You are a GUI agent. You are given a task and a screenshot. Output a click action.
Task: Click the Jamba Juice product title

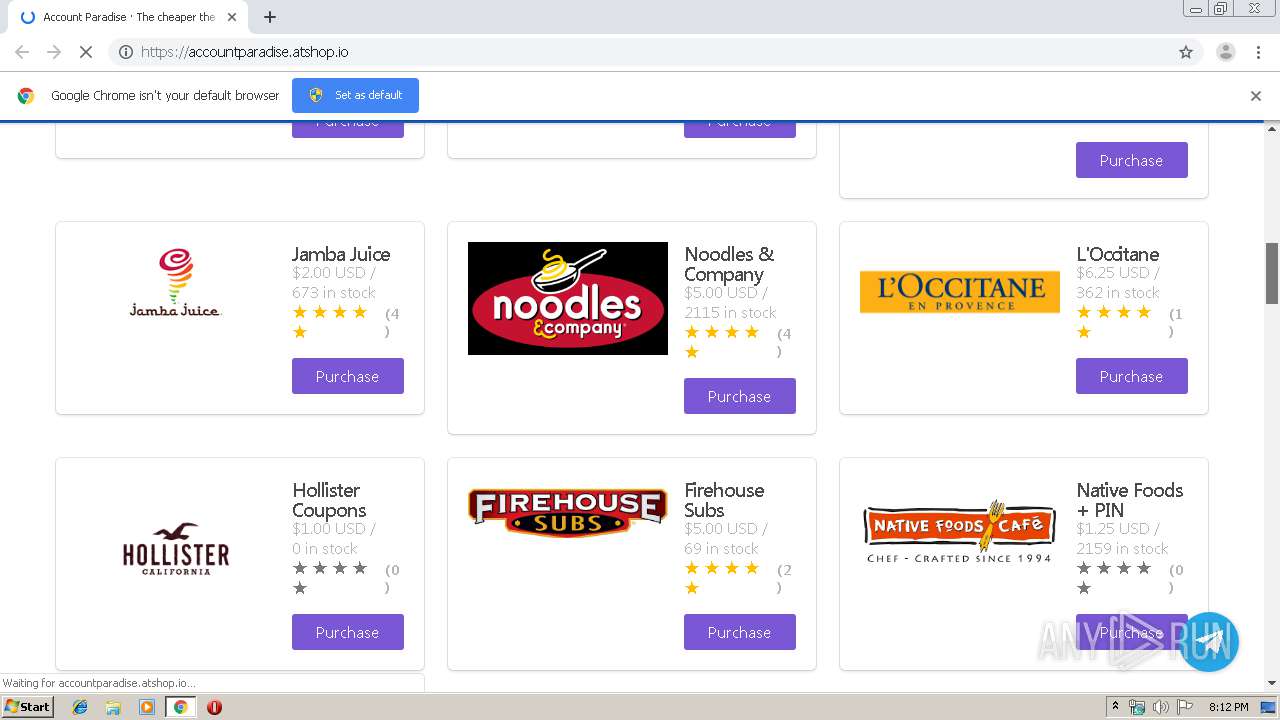341,254
